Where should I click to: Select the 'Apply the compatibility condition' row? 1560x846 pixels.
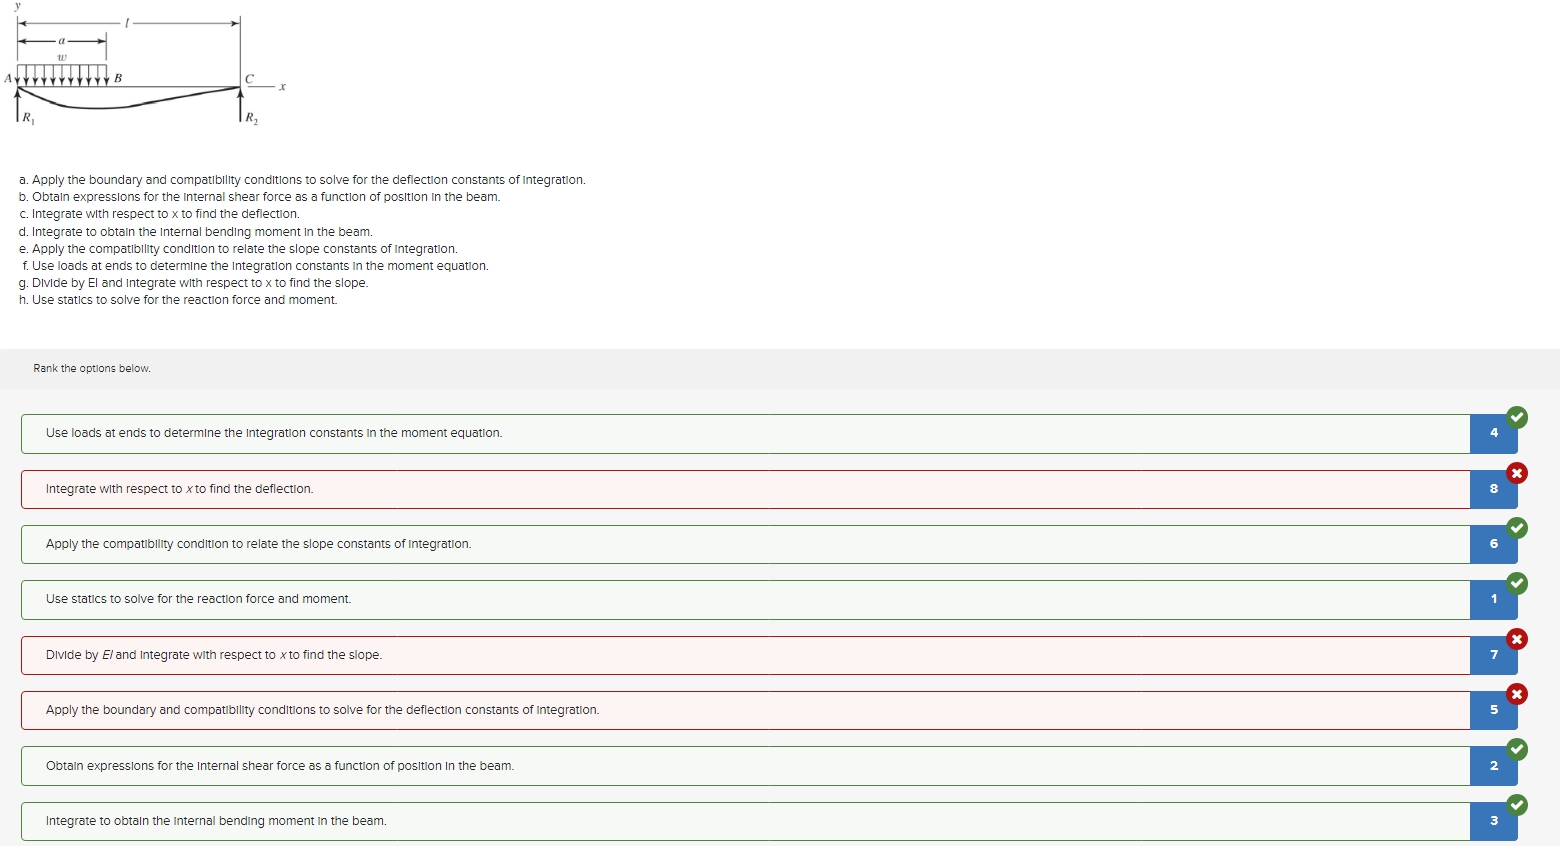[x=700, y=543]
